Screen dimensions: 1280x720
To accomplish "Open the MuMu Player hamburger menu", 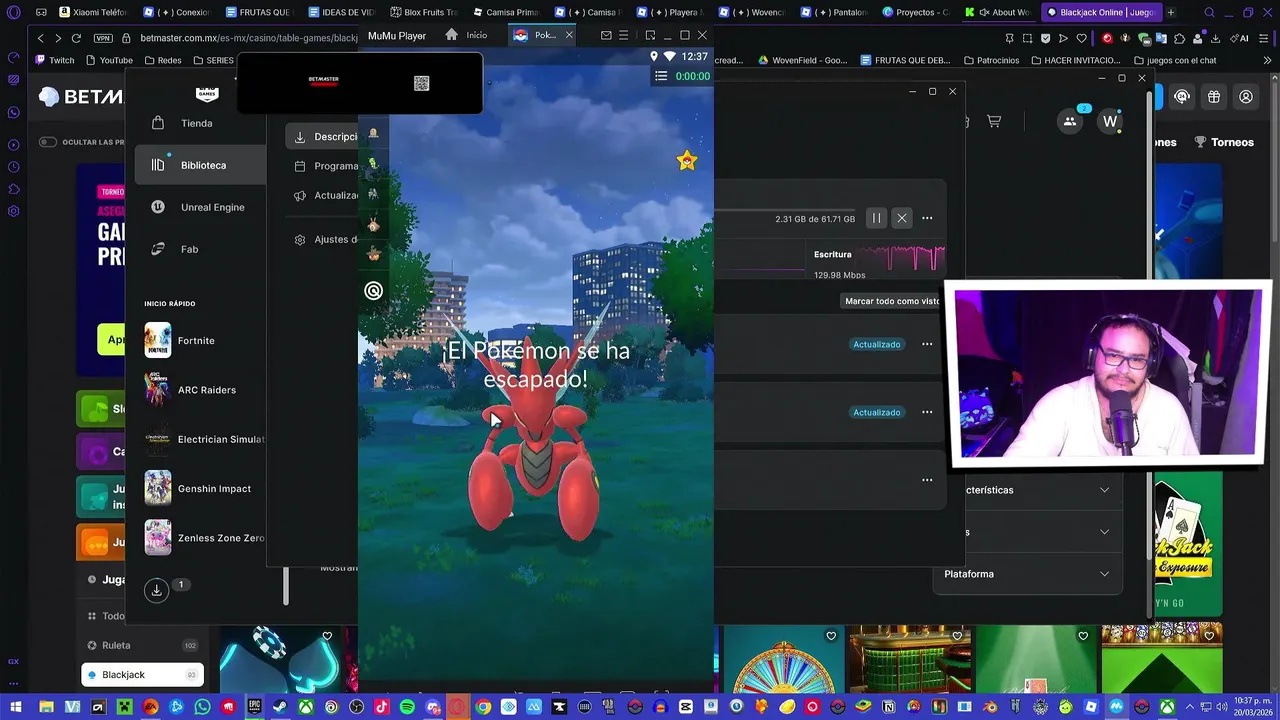I will coord(624,35).
